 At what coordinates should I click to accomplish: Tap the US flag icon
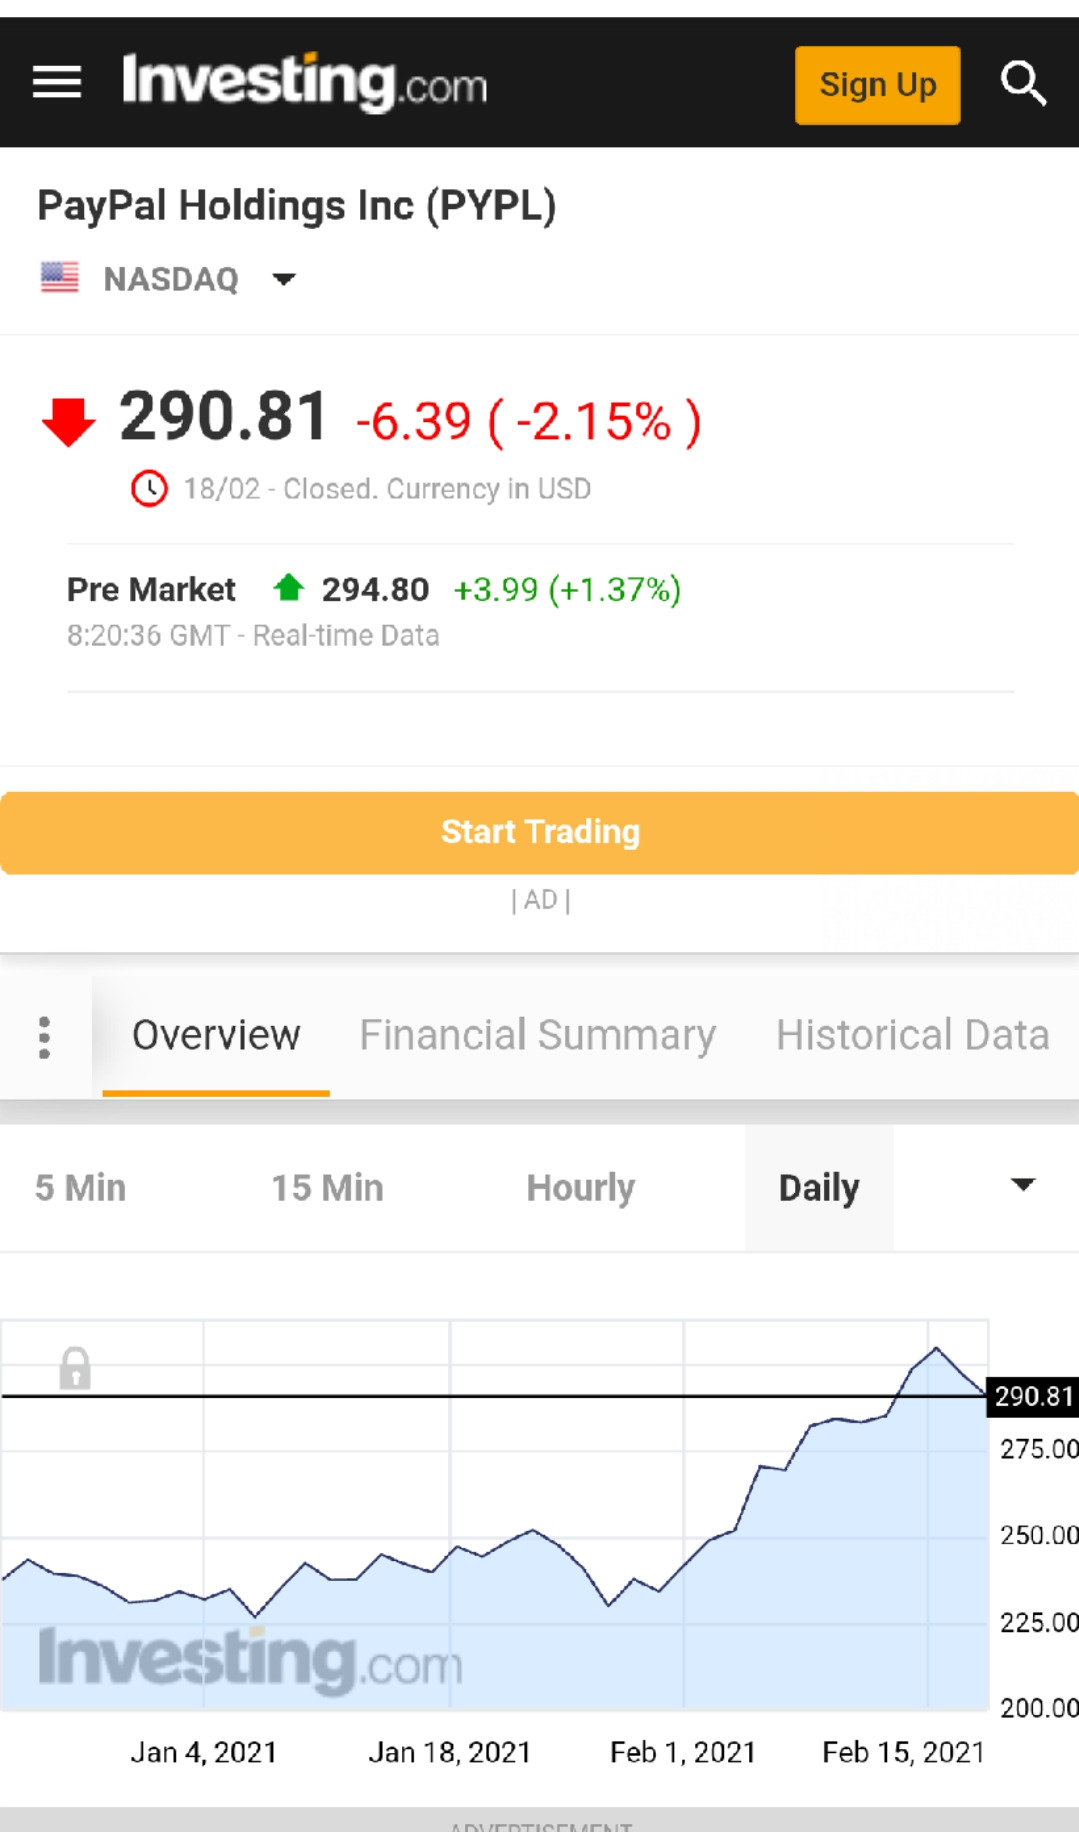pyautogui.click(x=60, y=277)
